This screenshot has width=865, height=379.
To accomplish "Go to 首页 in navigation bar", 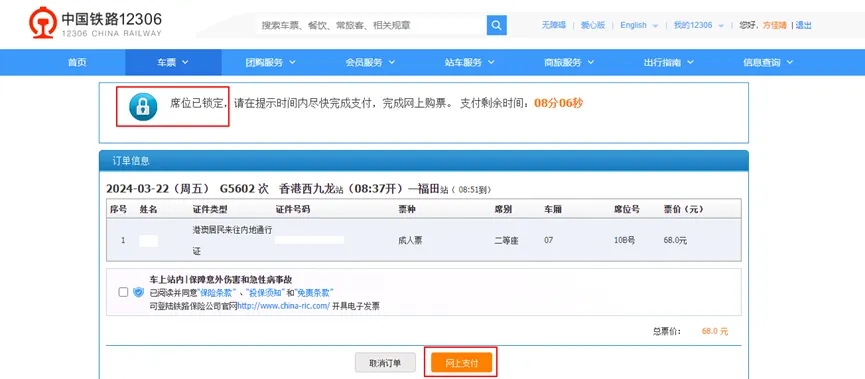I will 77,62.
